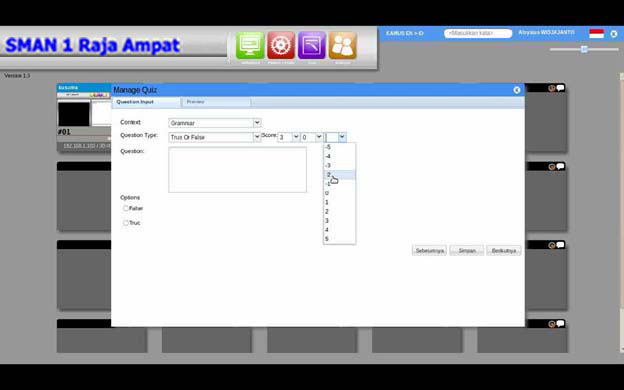Open the red gear settings icon
The height and width of the screenshot is (390, 624).
click(x=281, y=45)
